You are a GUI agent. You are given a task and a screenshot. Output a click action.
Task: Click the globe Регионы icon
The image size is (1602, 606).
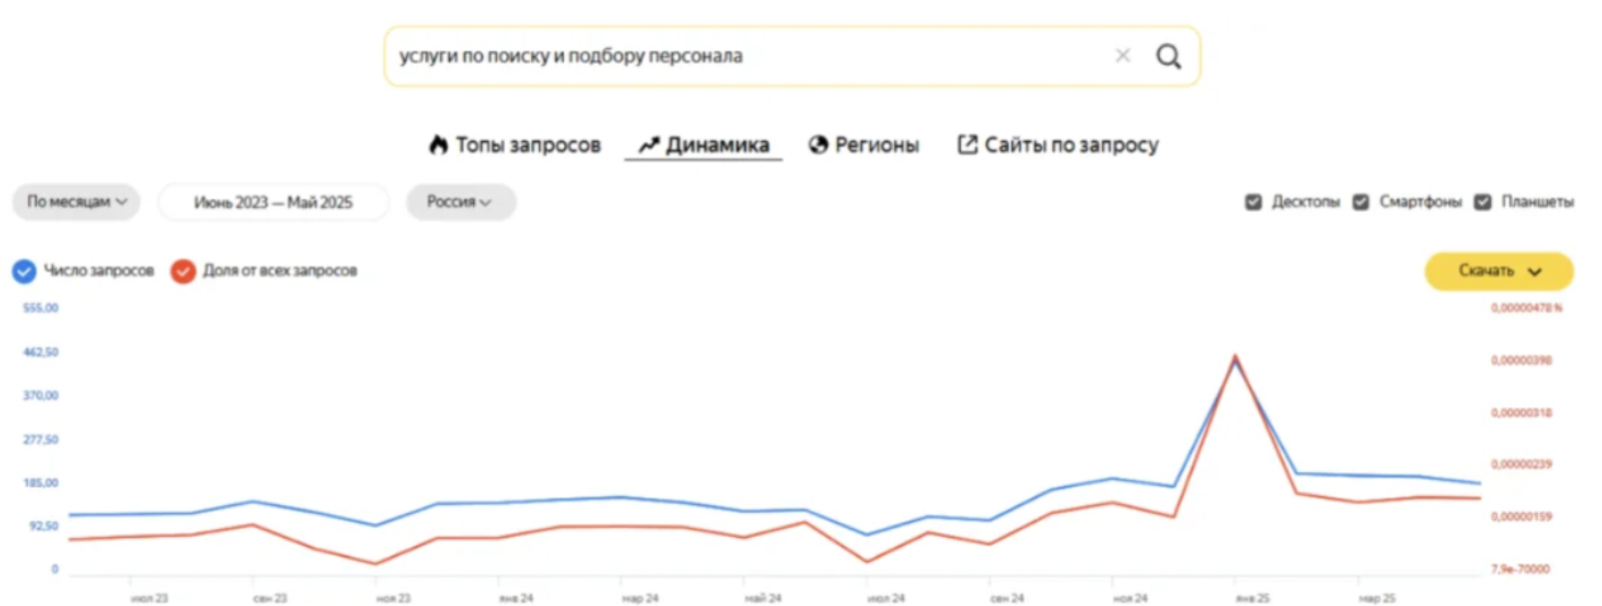click(x=819, y=145)
